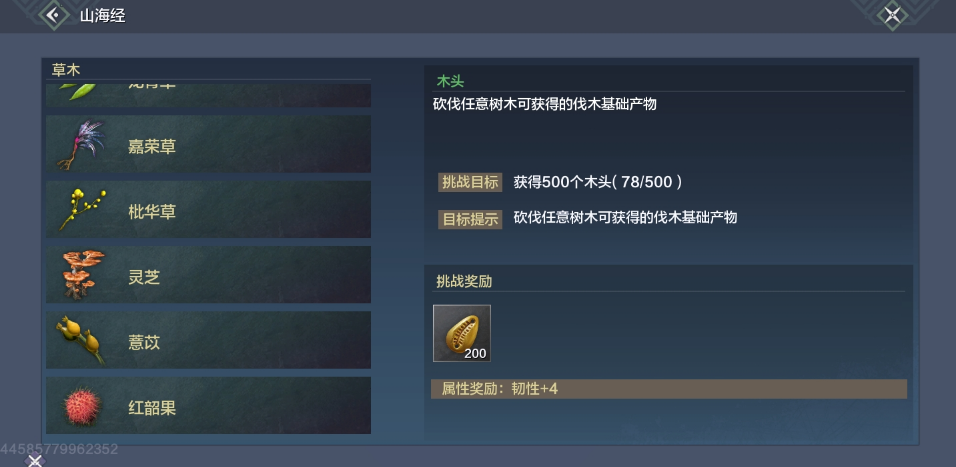Click the 山海经 title label

(x=102, y=16)
